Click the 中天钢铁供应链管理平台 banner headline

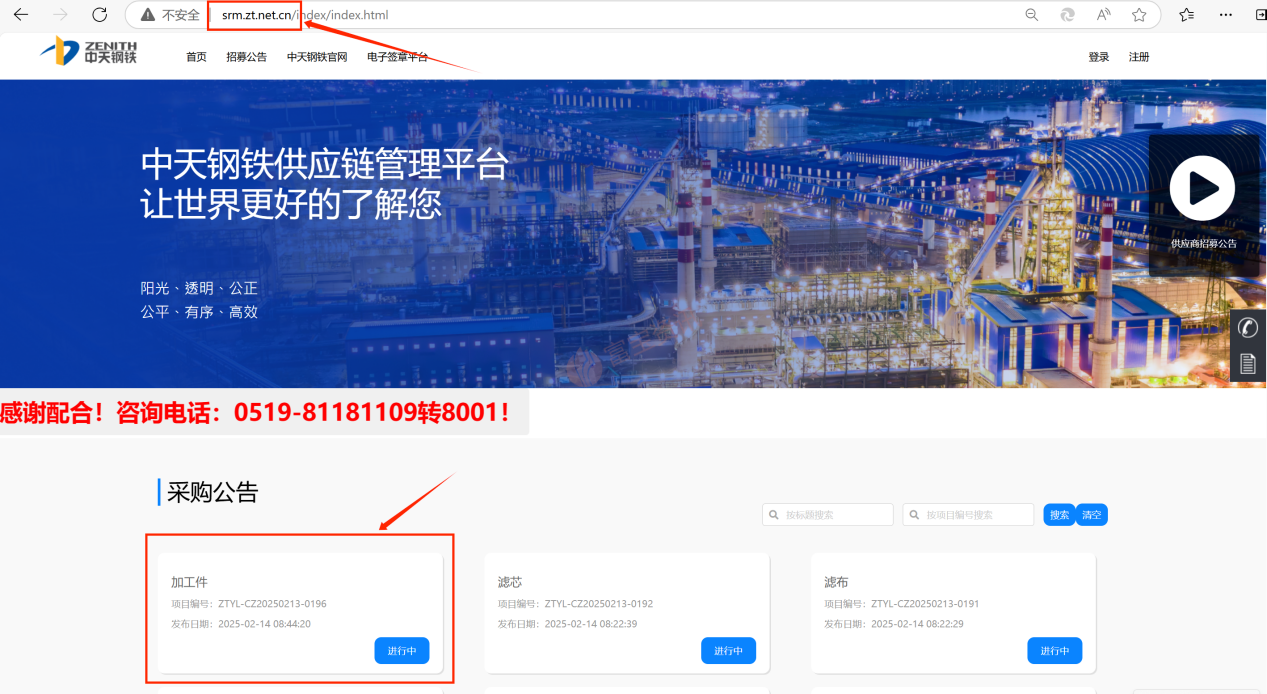325,165
